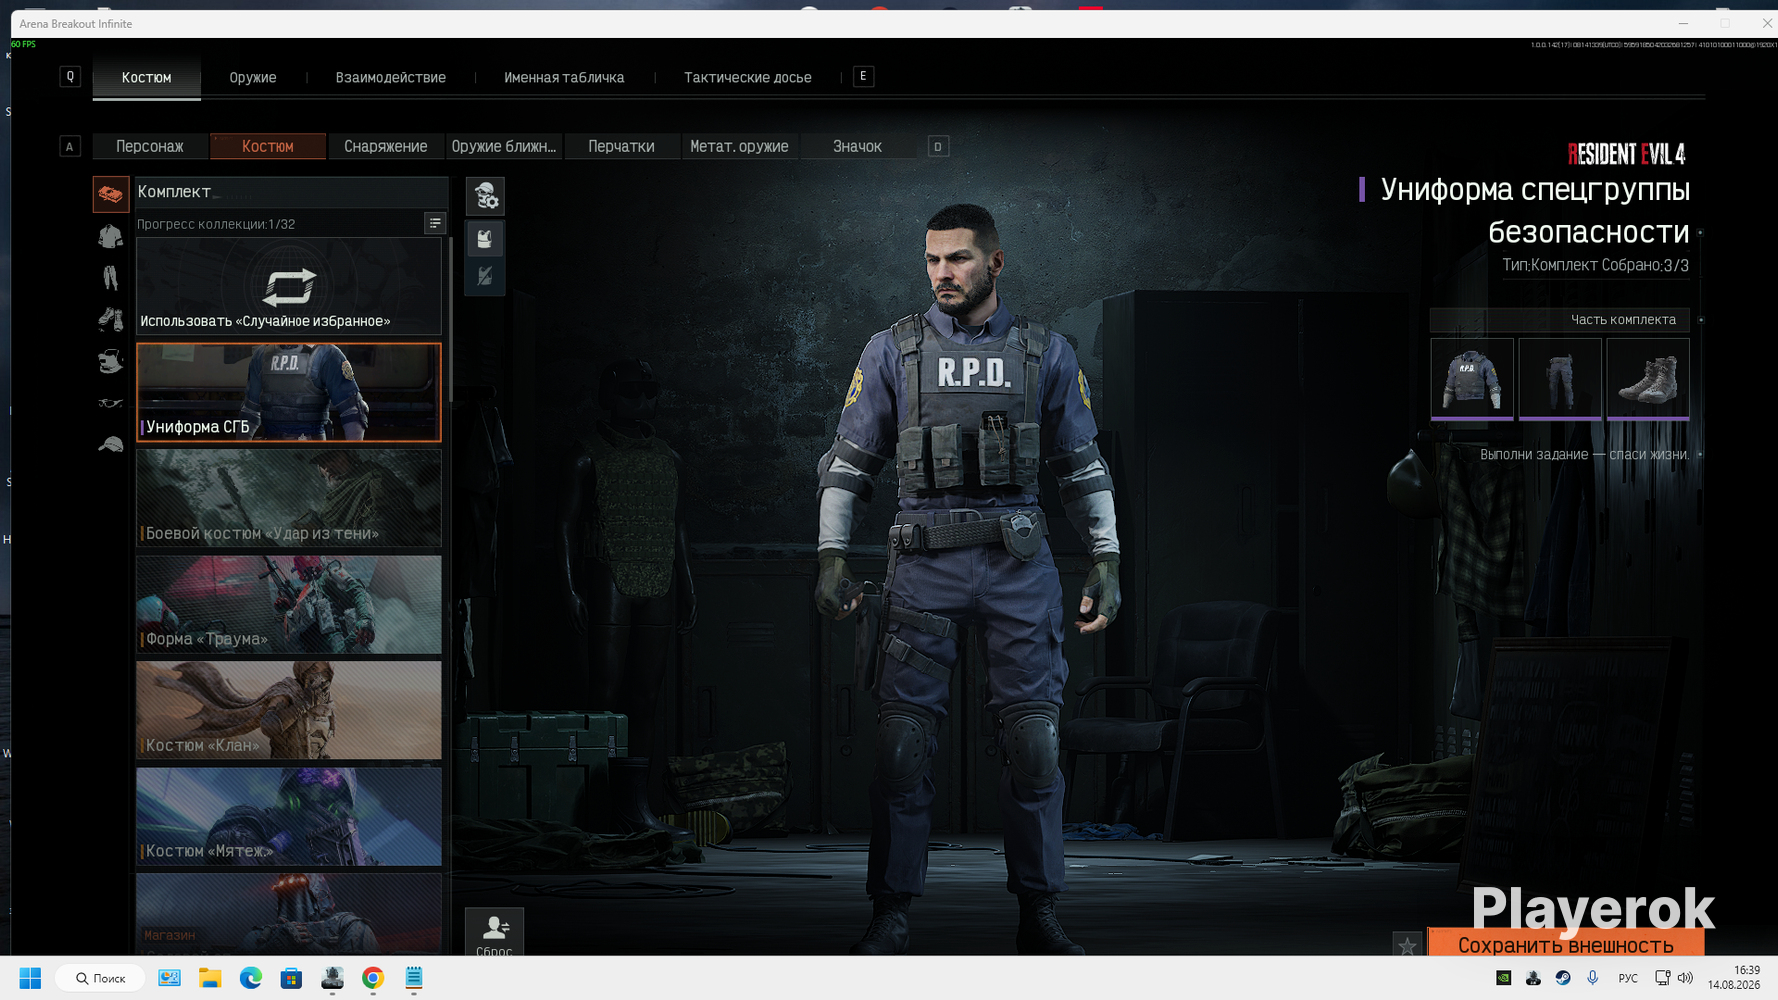Select the Оружие ближн... sub-tab
This screenshot has height=1000, width=1778.
coord(504,146)
